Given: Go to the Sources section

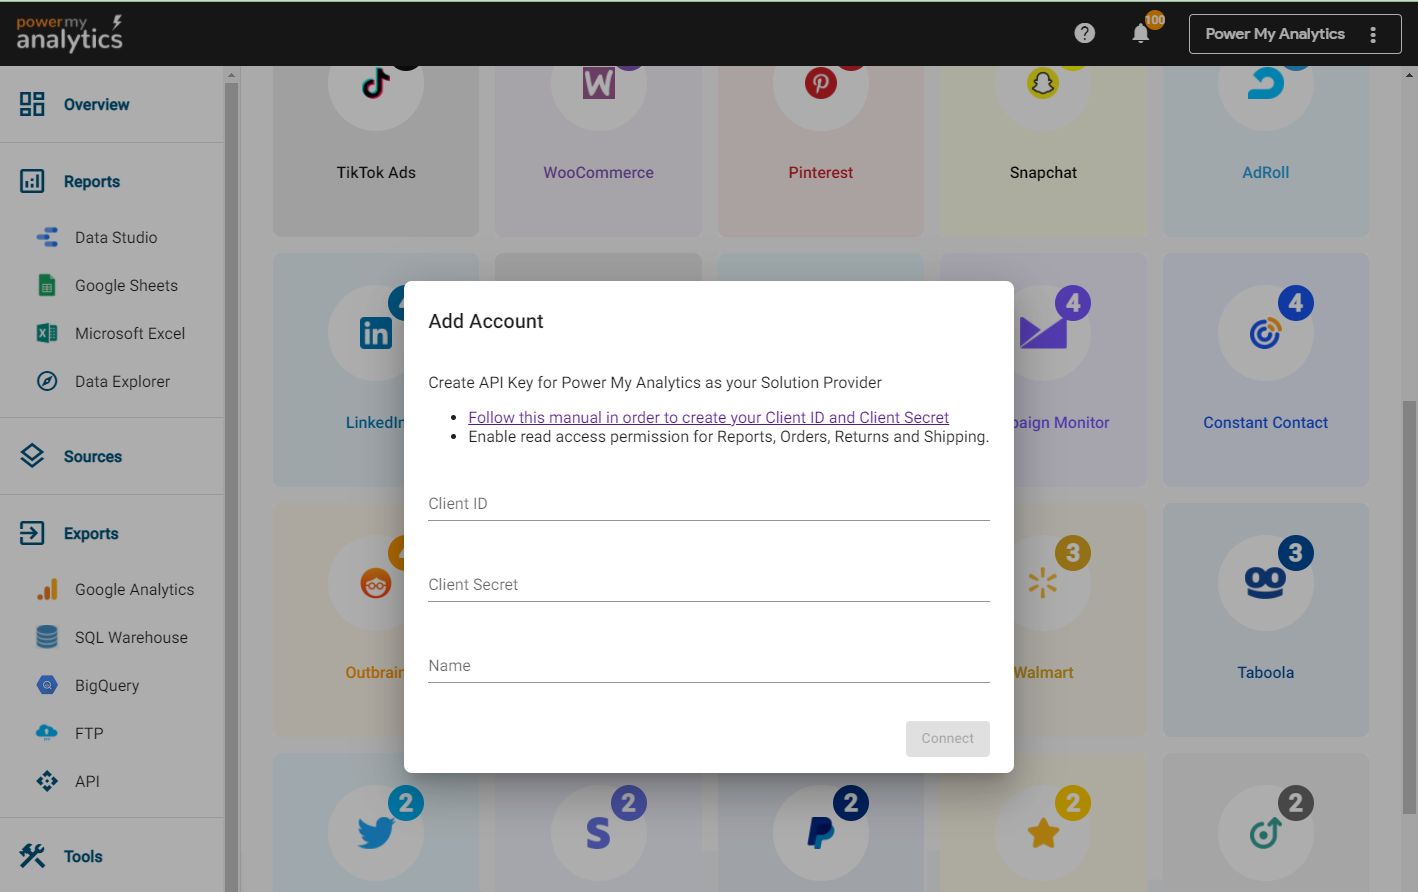Looking at the screenshot, I should (92, 456).
